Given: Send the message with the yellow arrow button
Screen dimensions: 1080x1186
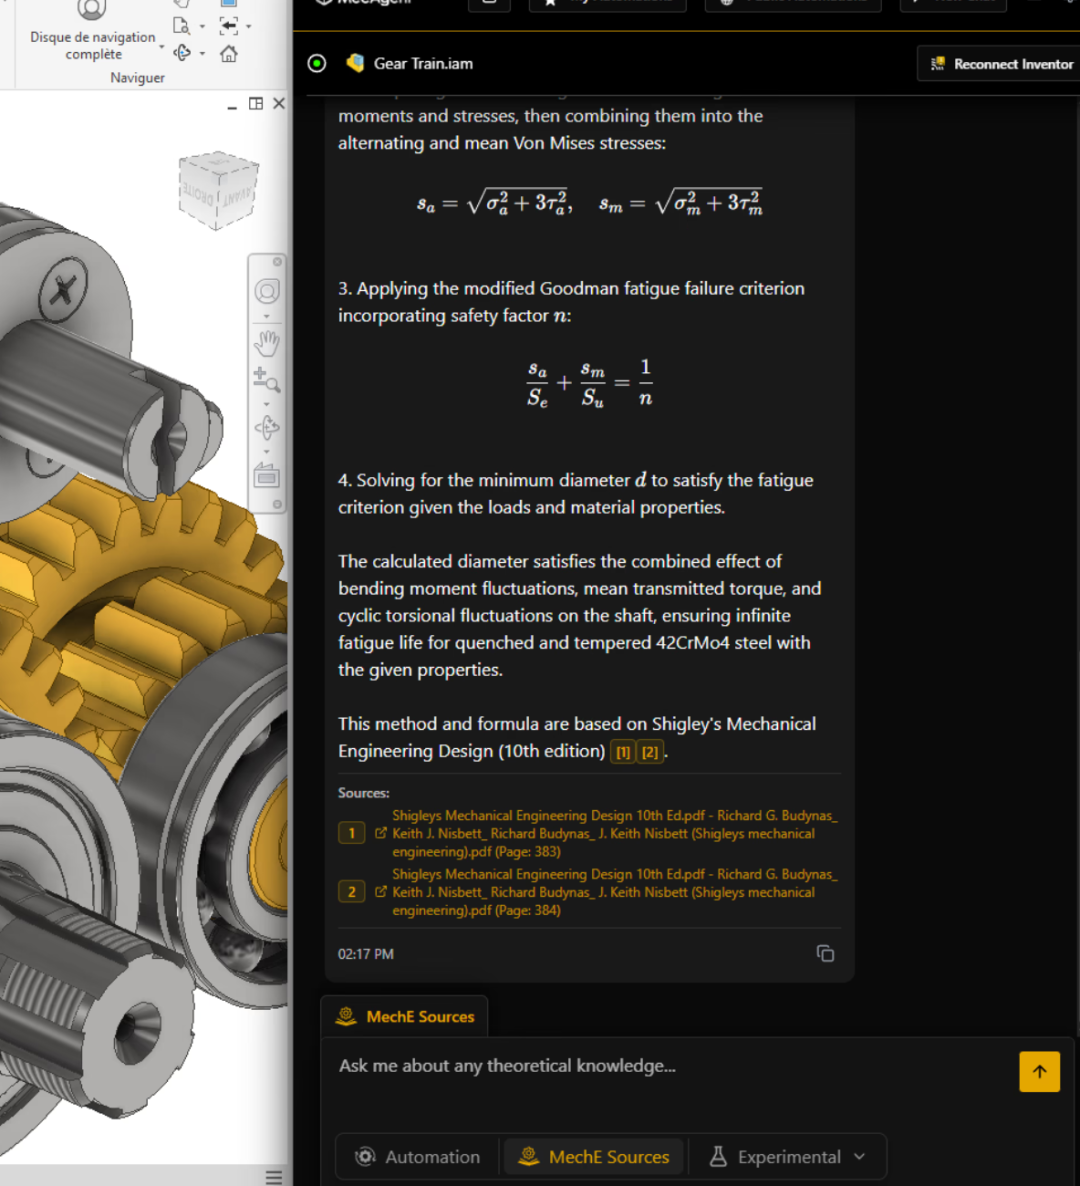Looking at the screenshot, I should (x=1039, y=1072).
